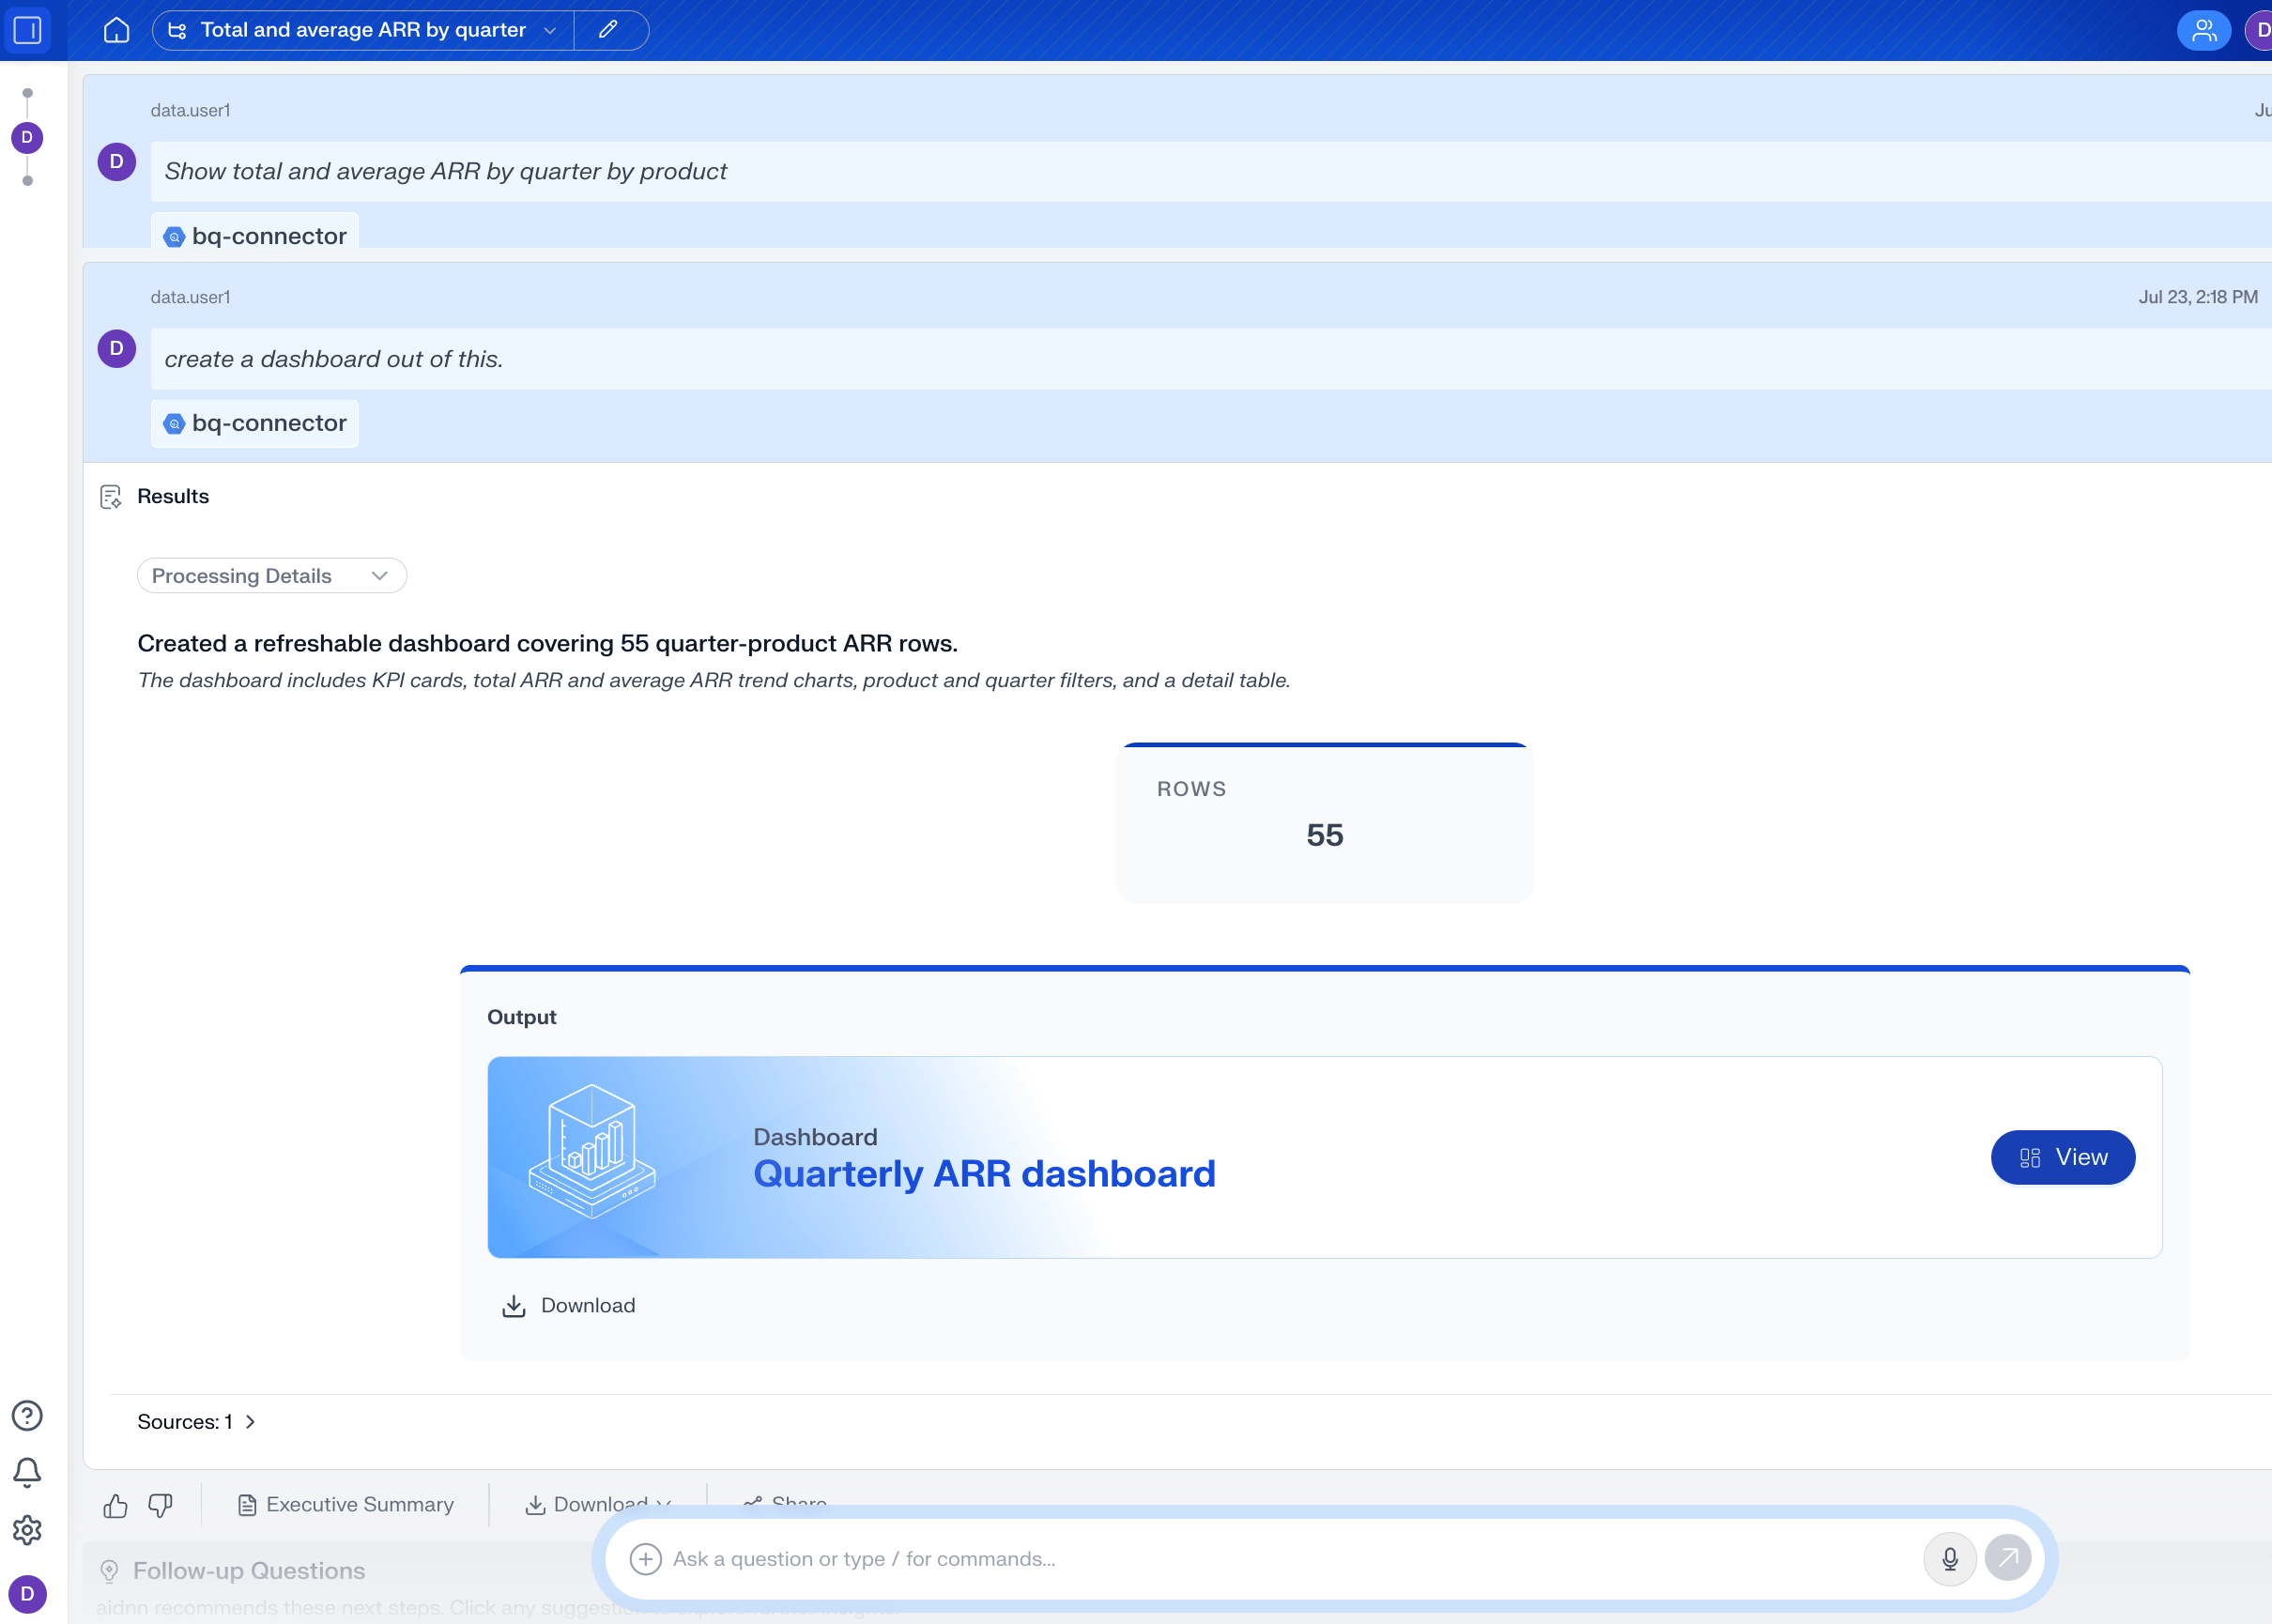Click the View dashboard button

click(x=2063, y=1157)
